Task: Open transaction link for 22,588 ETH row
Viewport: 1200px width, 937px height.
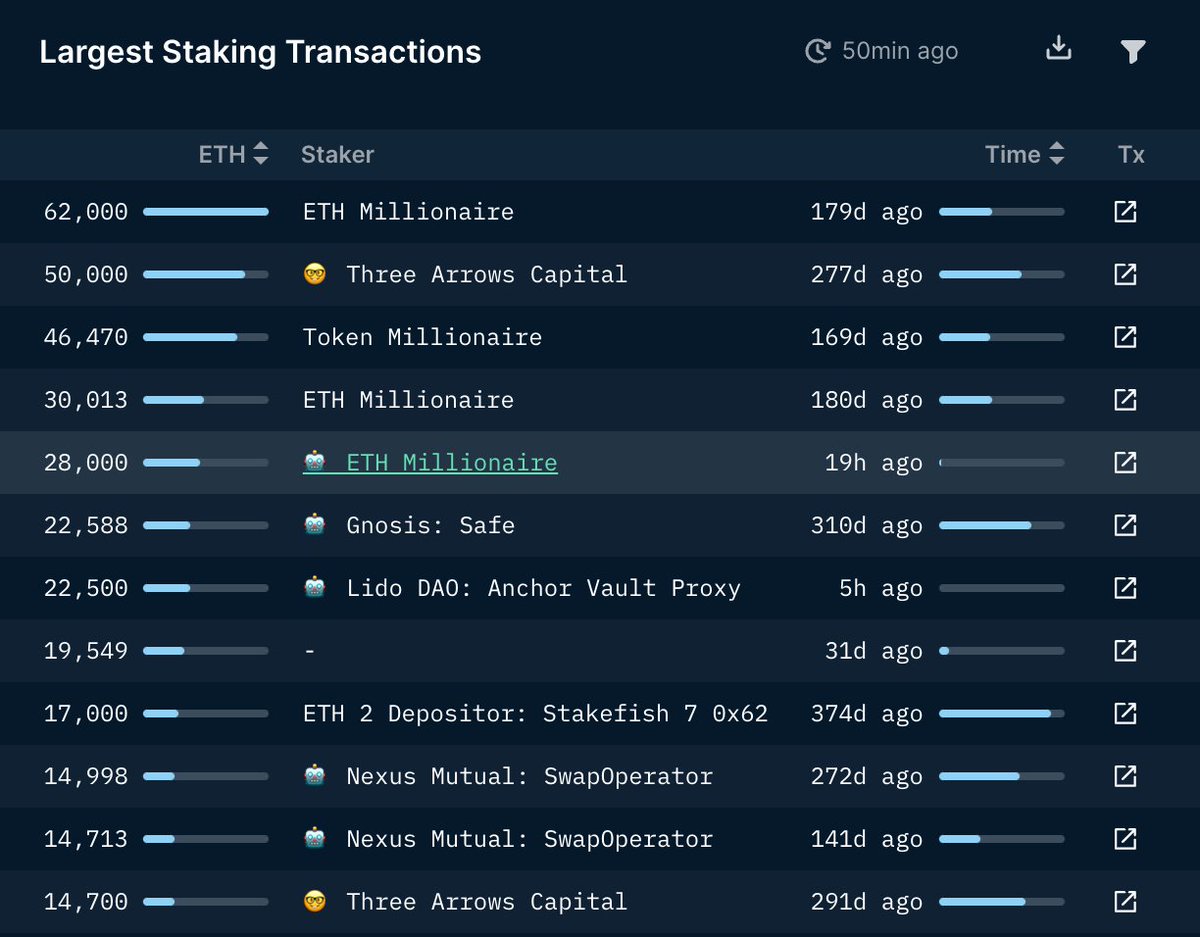Action: [1125, 525]
